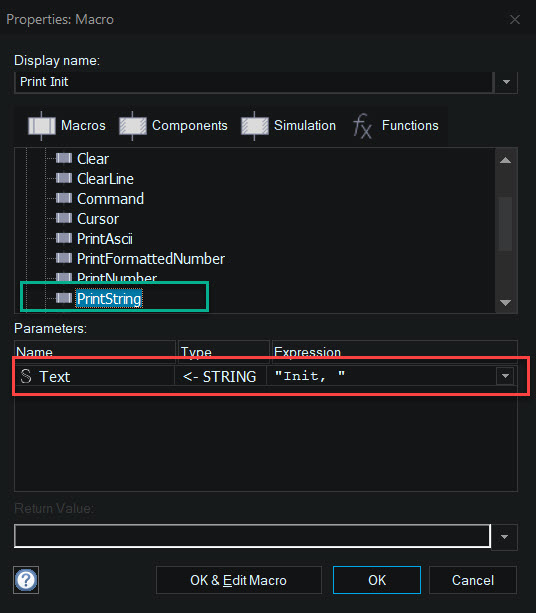Image resolution: width=536 pixels, height=613 pixels.
Task: Click the Display name text field
Action: (254, 82)
